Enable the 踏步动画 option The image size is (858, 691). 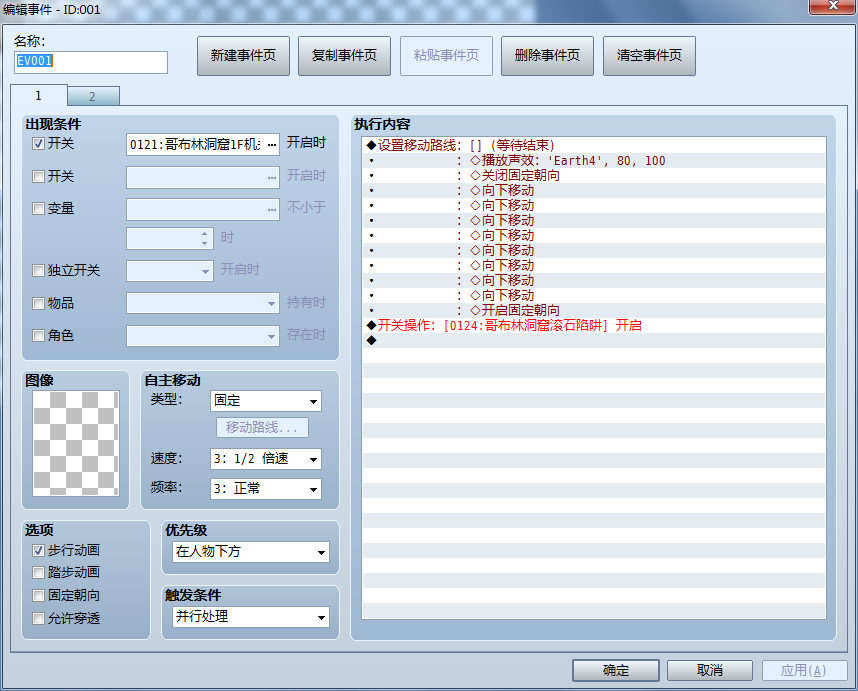[38, 572]
